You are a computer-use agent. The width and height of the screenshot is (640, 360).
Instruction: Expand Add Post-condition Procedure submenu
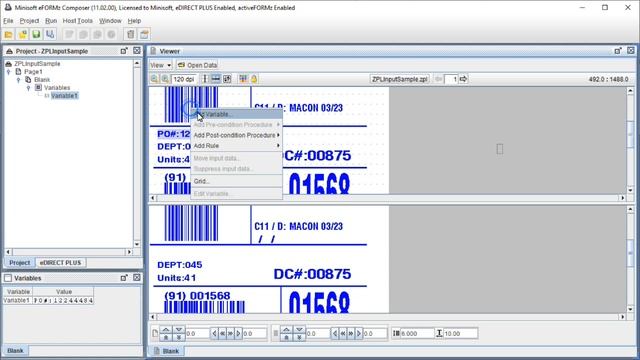pyautogui.click(x=236, y=135)
